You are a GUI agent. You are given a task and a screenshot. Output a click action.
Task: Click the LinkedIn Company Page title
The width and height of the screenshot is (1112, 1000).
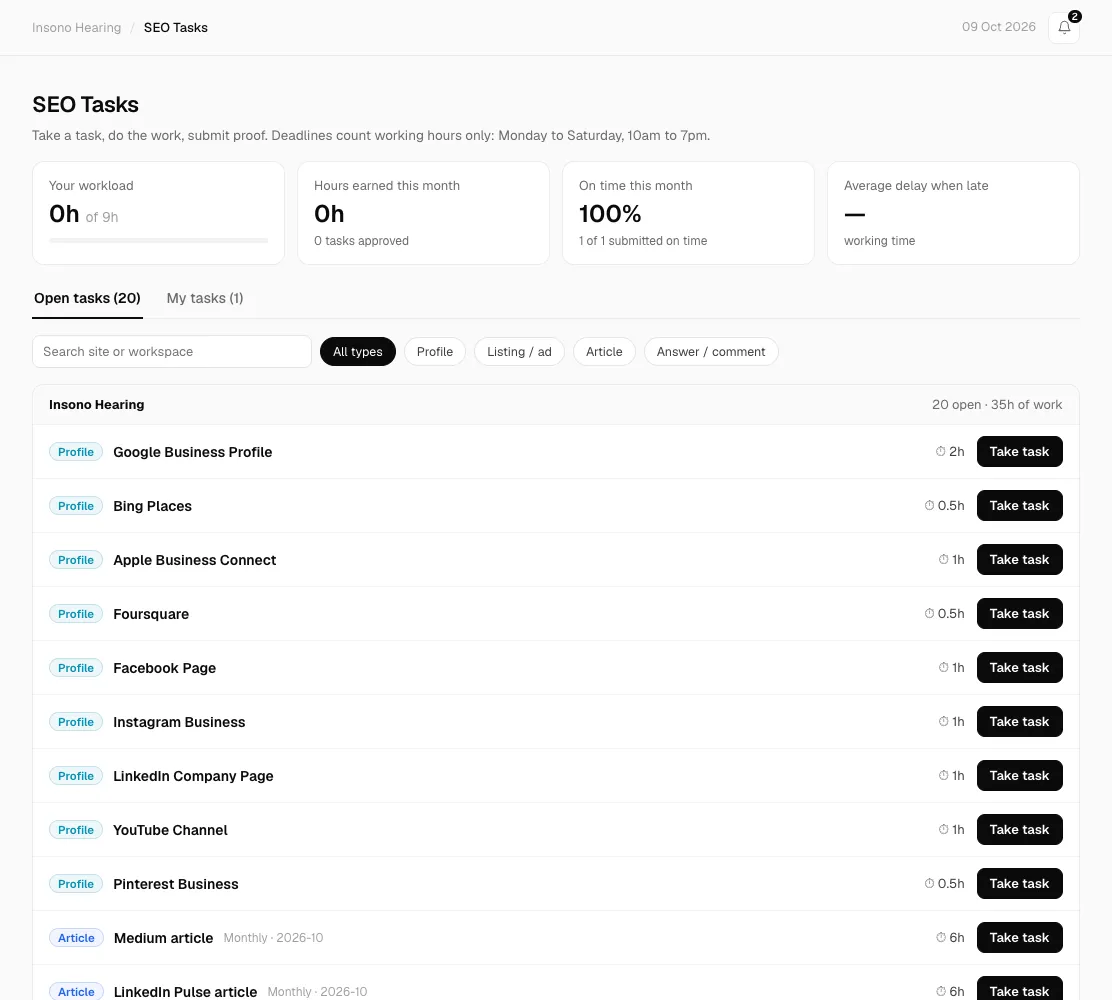click(x=194, y=775)
